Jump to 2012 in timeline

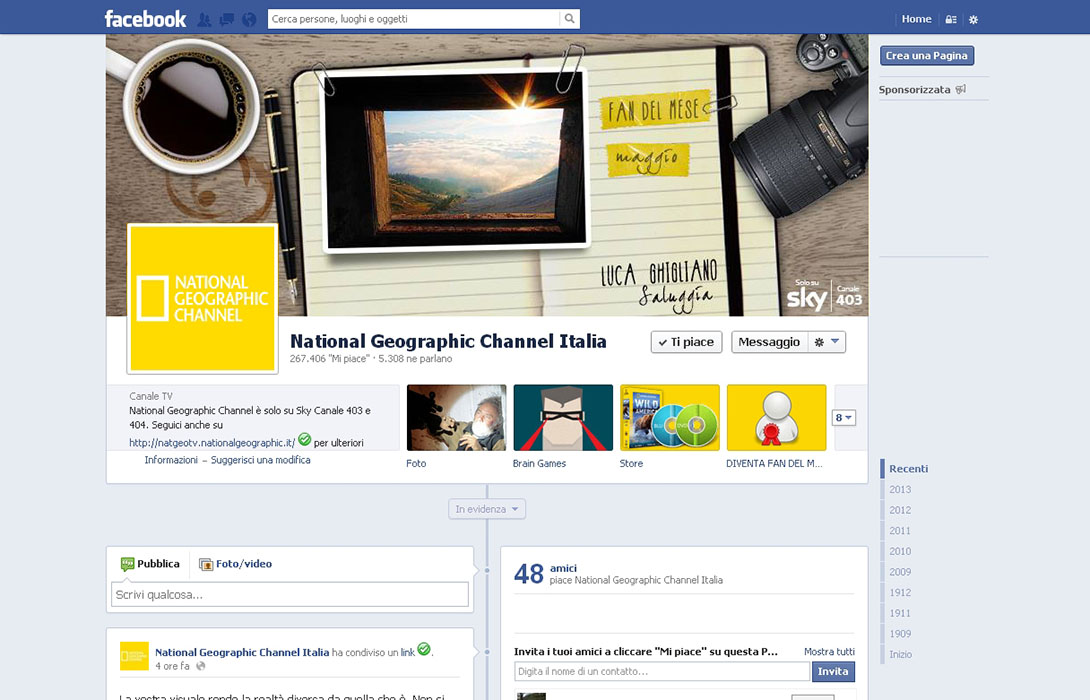(900, 510)
